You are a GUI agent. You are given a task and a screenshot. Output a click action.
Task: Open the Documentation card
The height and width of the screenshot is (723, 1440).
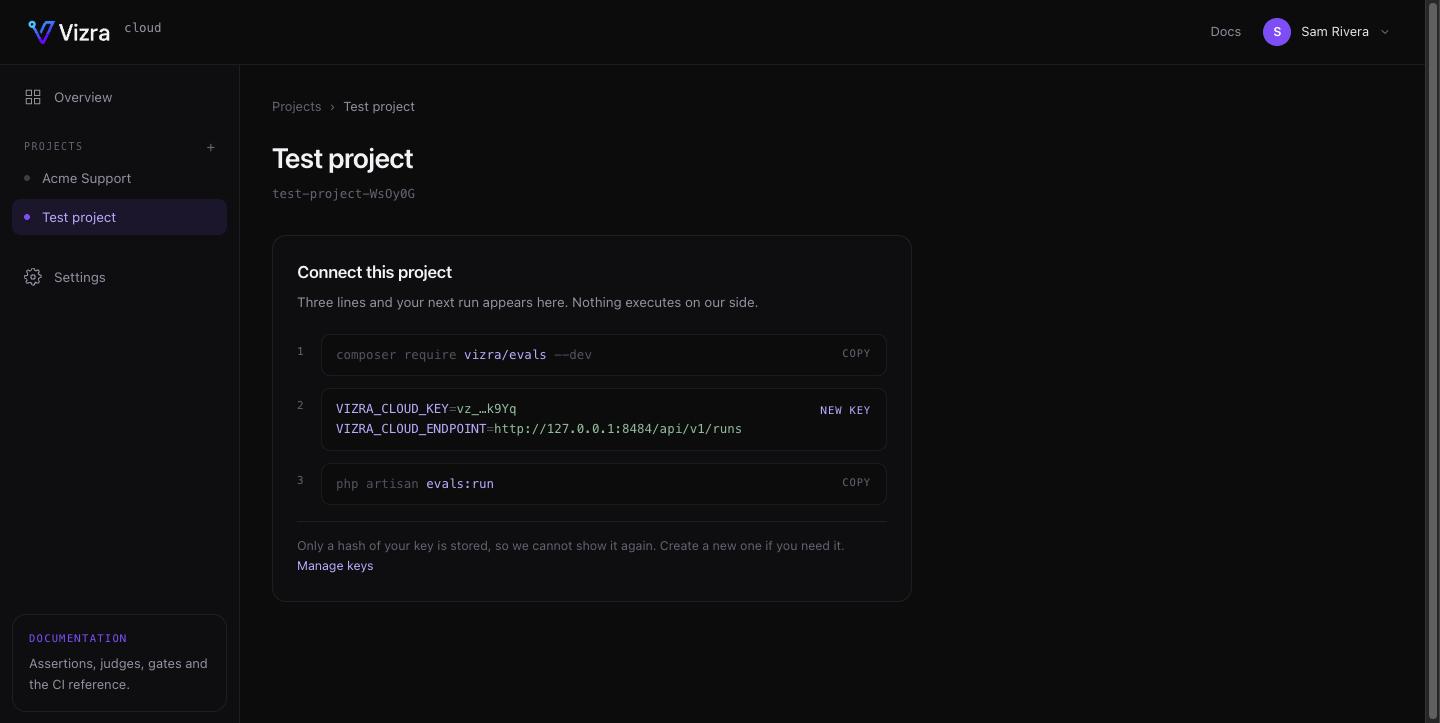pyautogui.click(x=119, y=662)
